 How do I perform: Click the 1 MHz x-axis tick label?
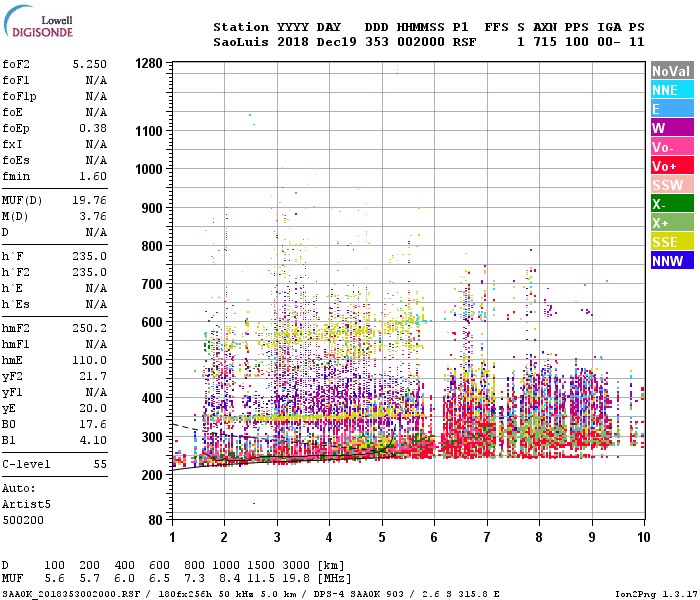tap(172, 537)
